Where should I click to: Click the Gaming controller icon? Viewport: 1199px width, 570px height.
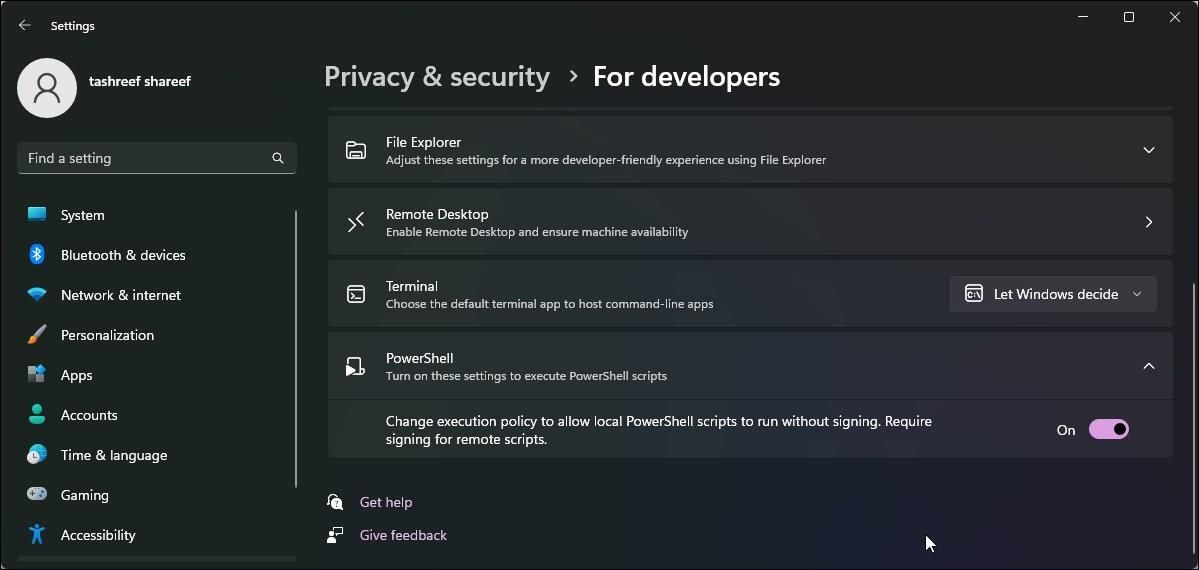click(x=37, y=494)
